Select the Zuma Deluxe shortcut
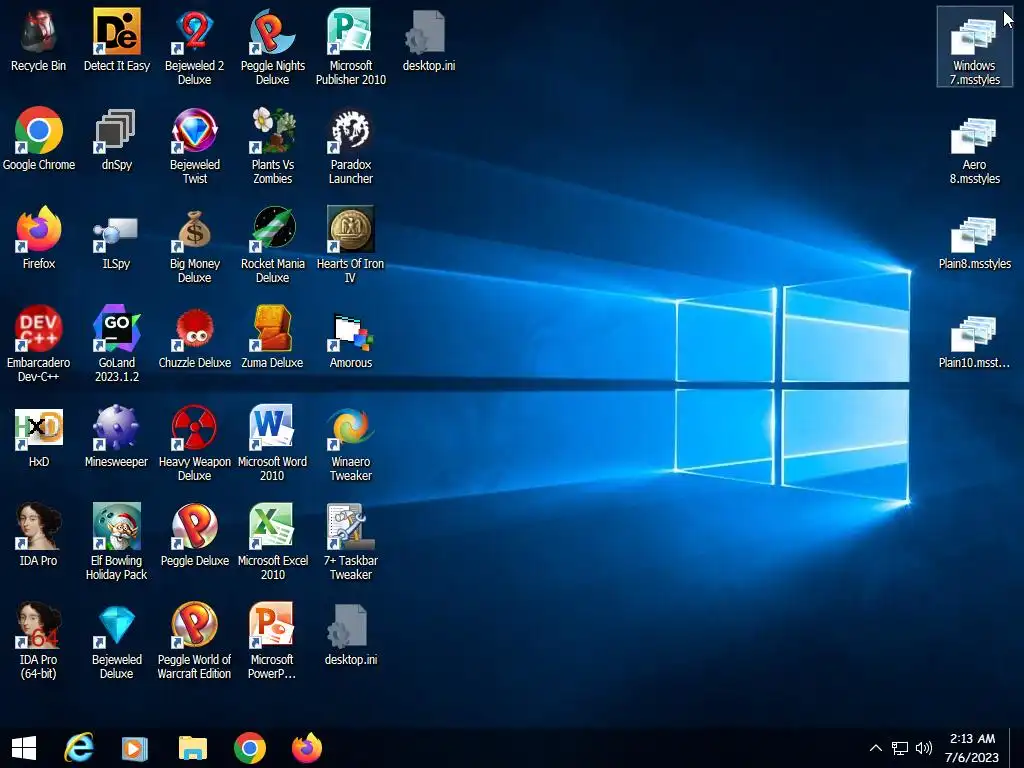 pyautogui.click(x=272, y=338)
